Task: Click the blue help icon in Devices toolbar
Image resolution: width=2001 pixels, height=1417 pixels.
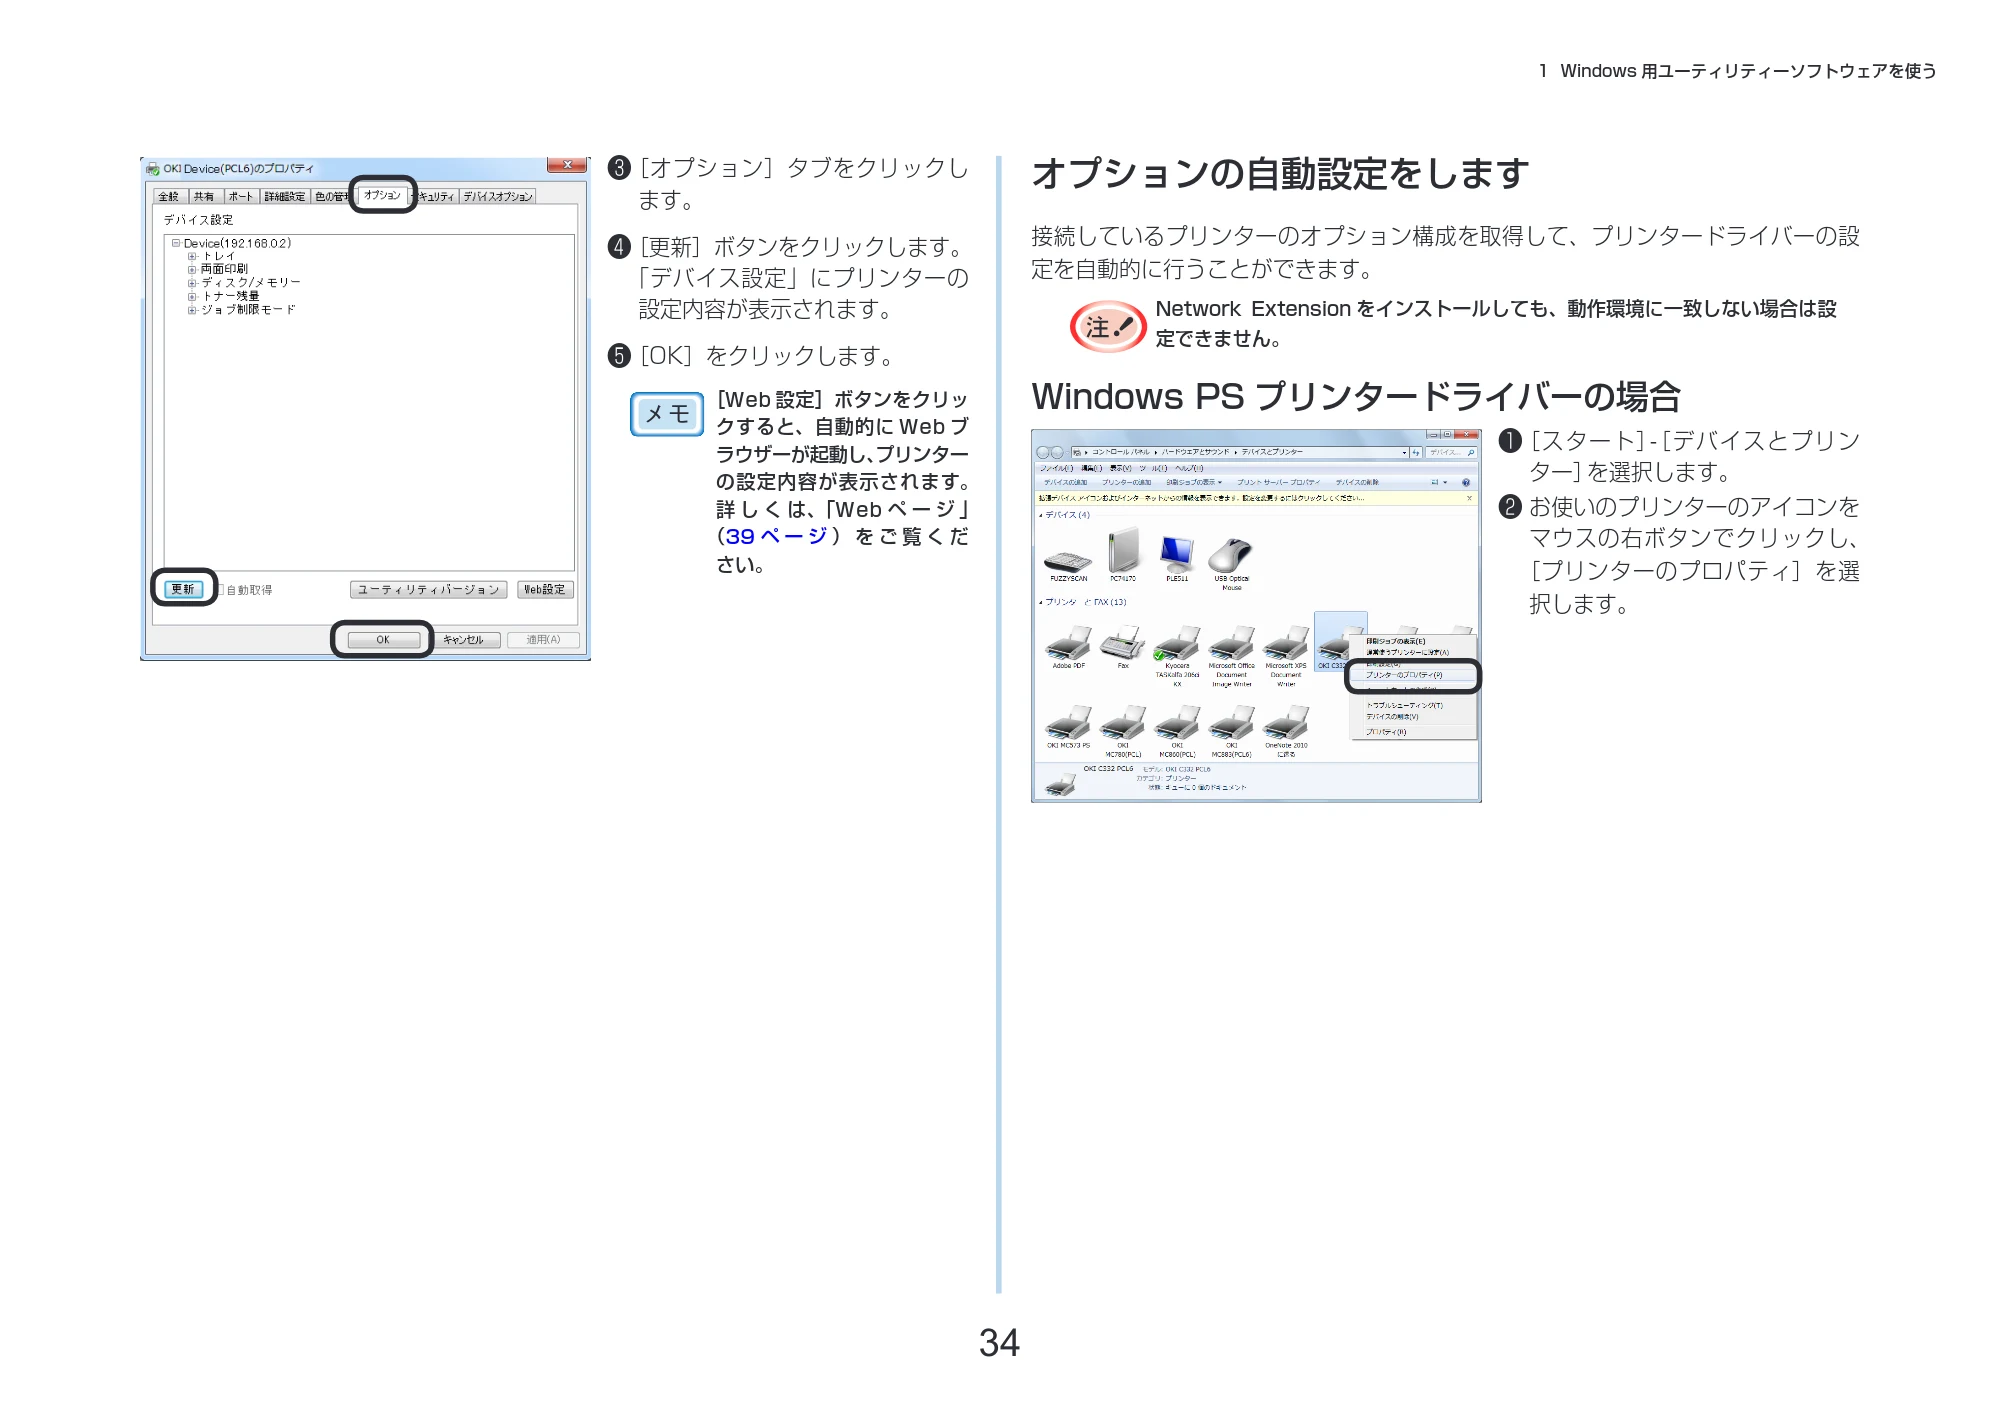Action: 1466,482
